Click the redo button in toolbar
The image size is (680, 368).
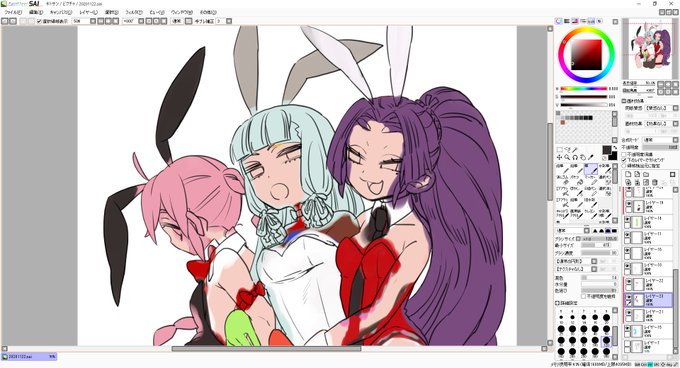tap(13, 21)
